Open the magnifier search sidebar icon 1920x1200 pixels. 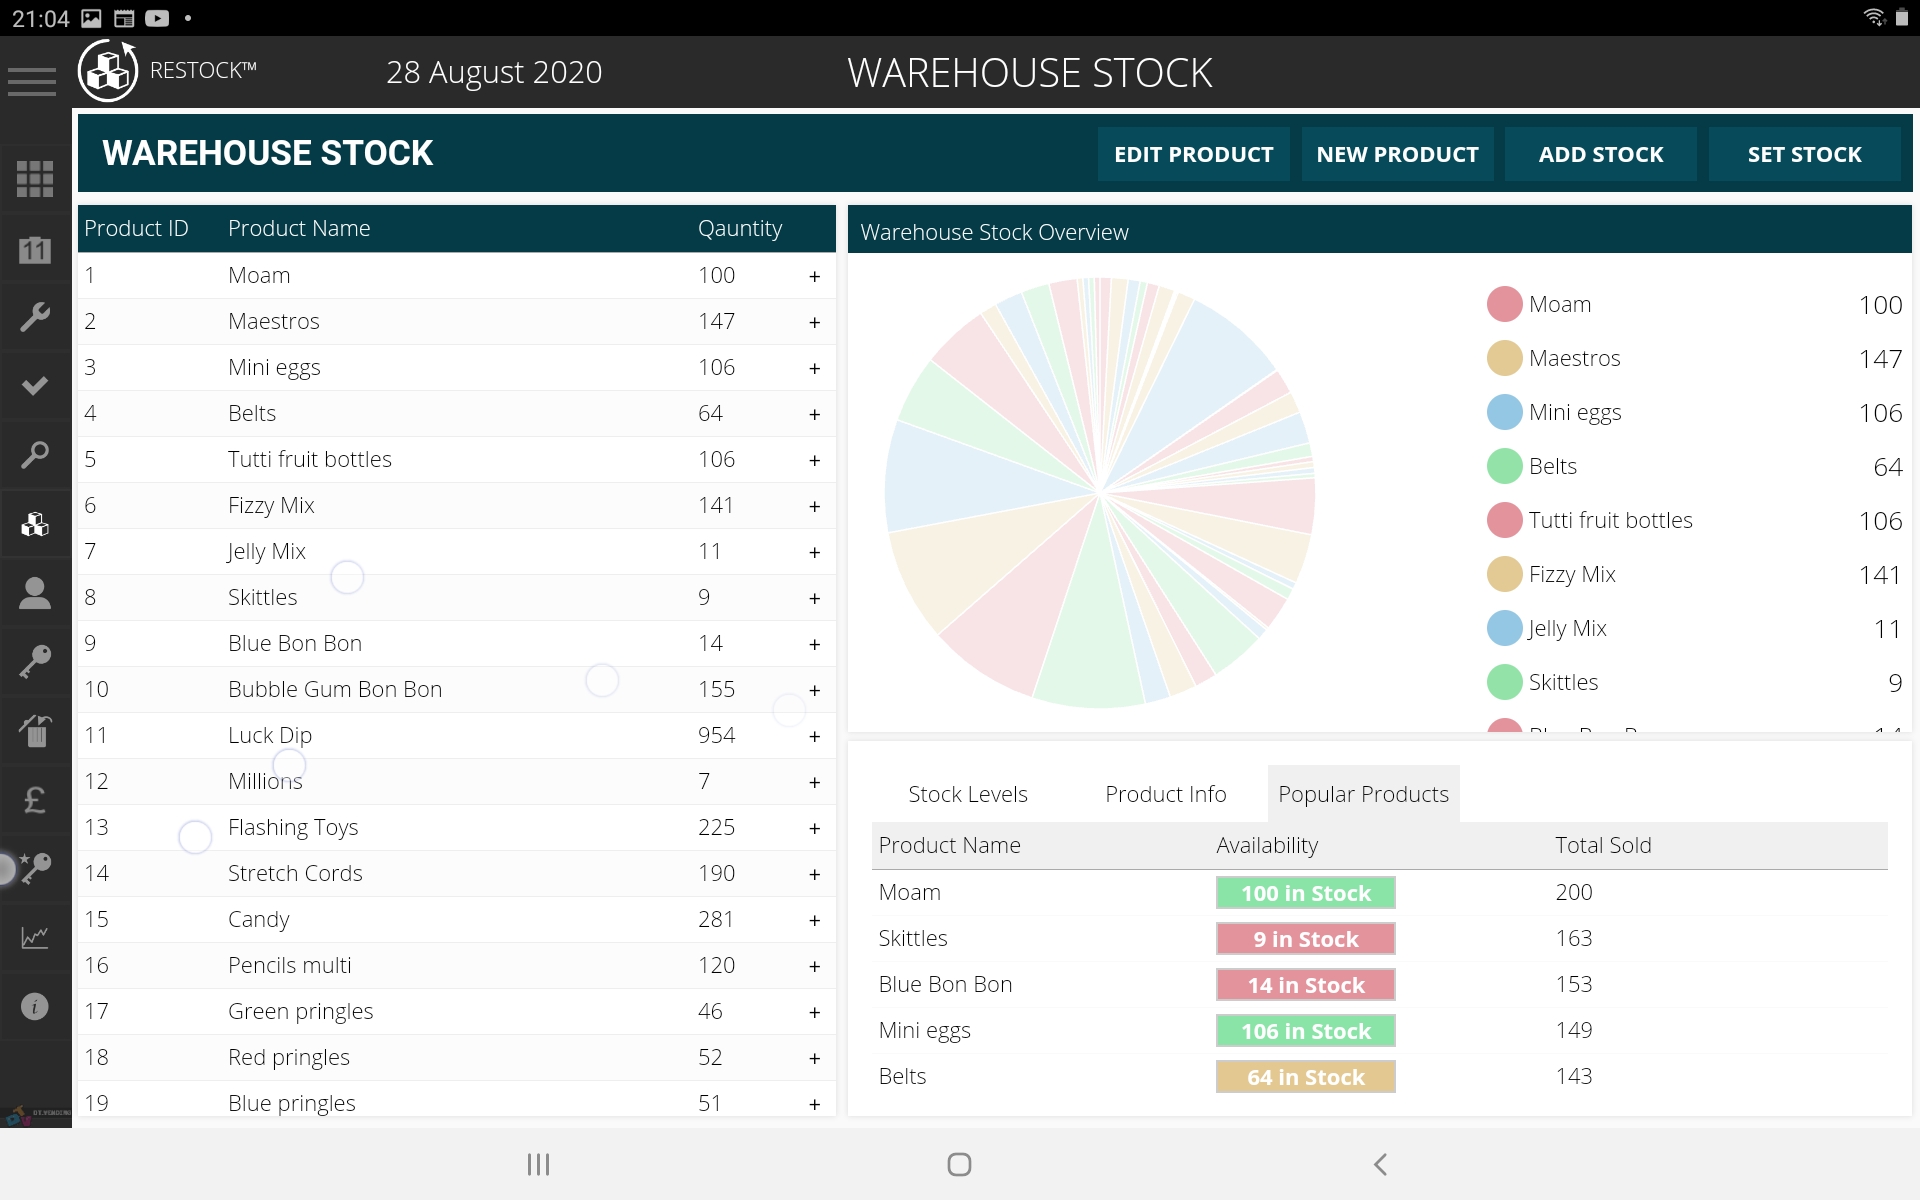point(35,455)
